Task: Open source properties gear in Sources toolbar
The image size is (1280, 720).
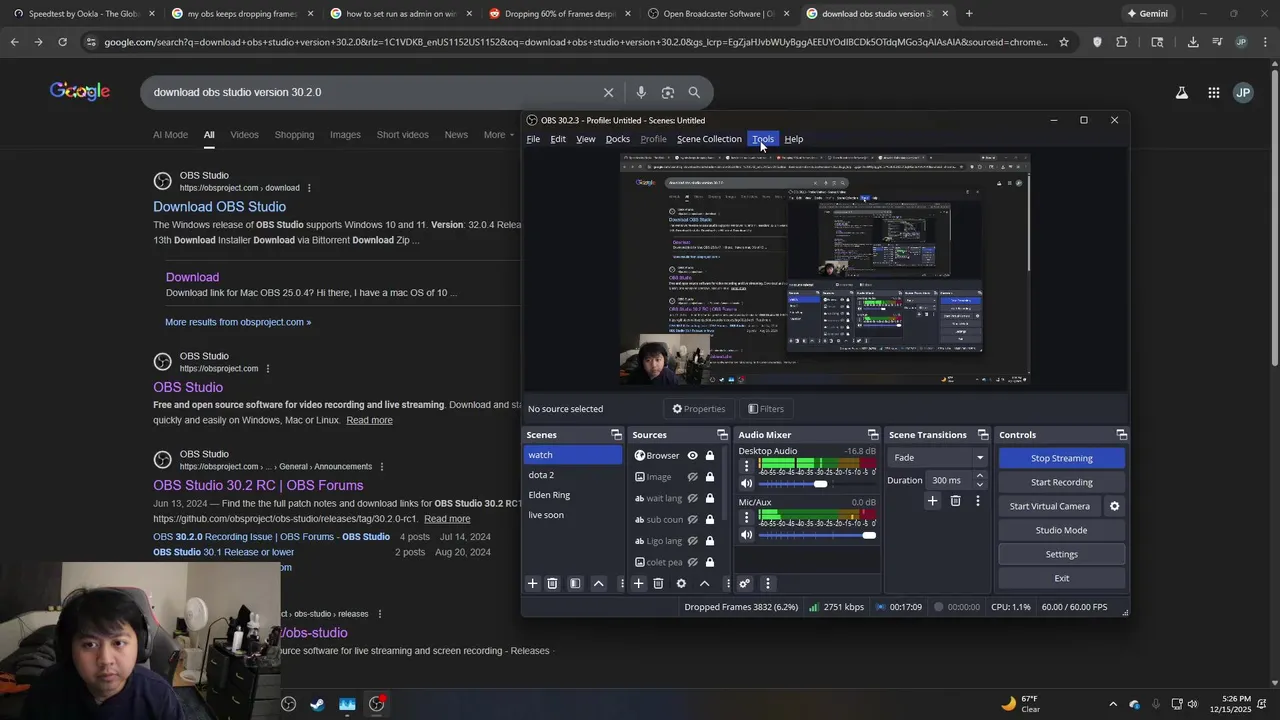Action: point(681,584)
